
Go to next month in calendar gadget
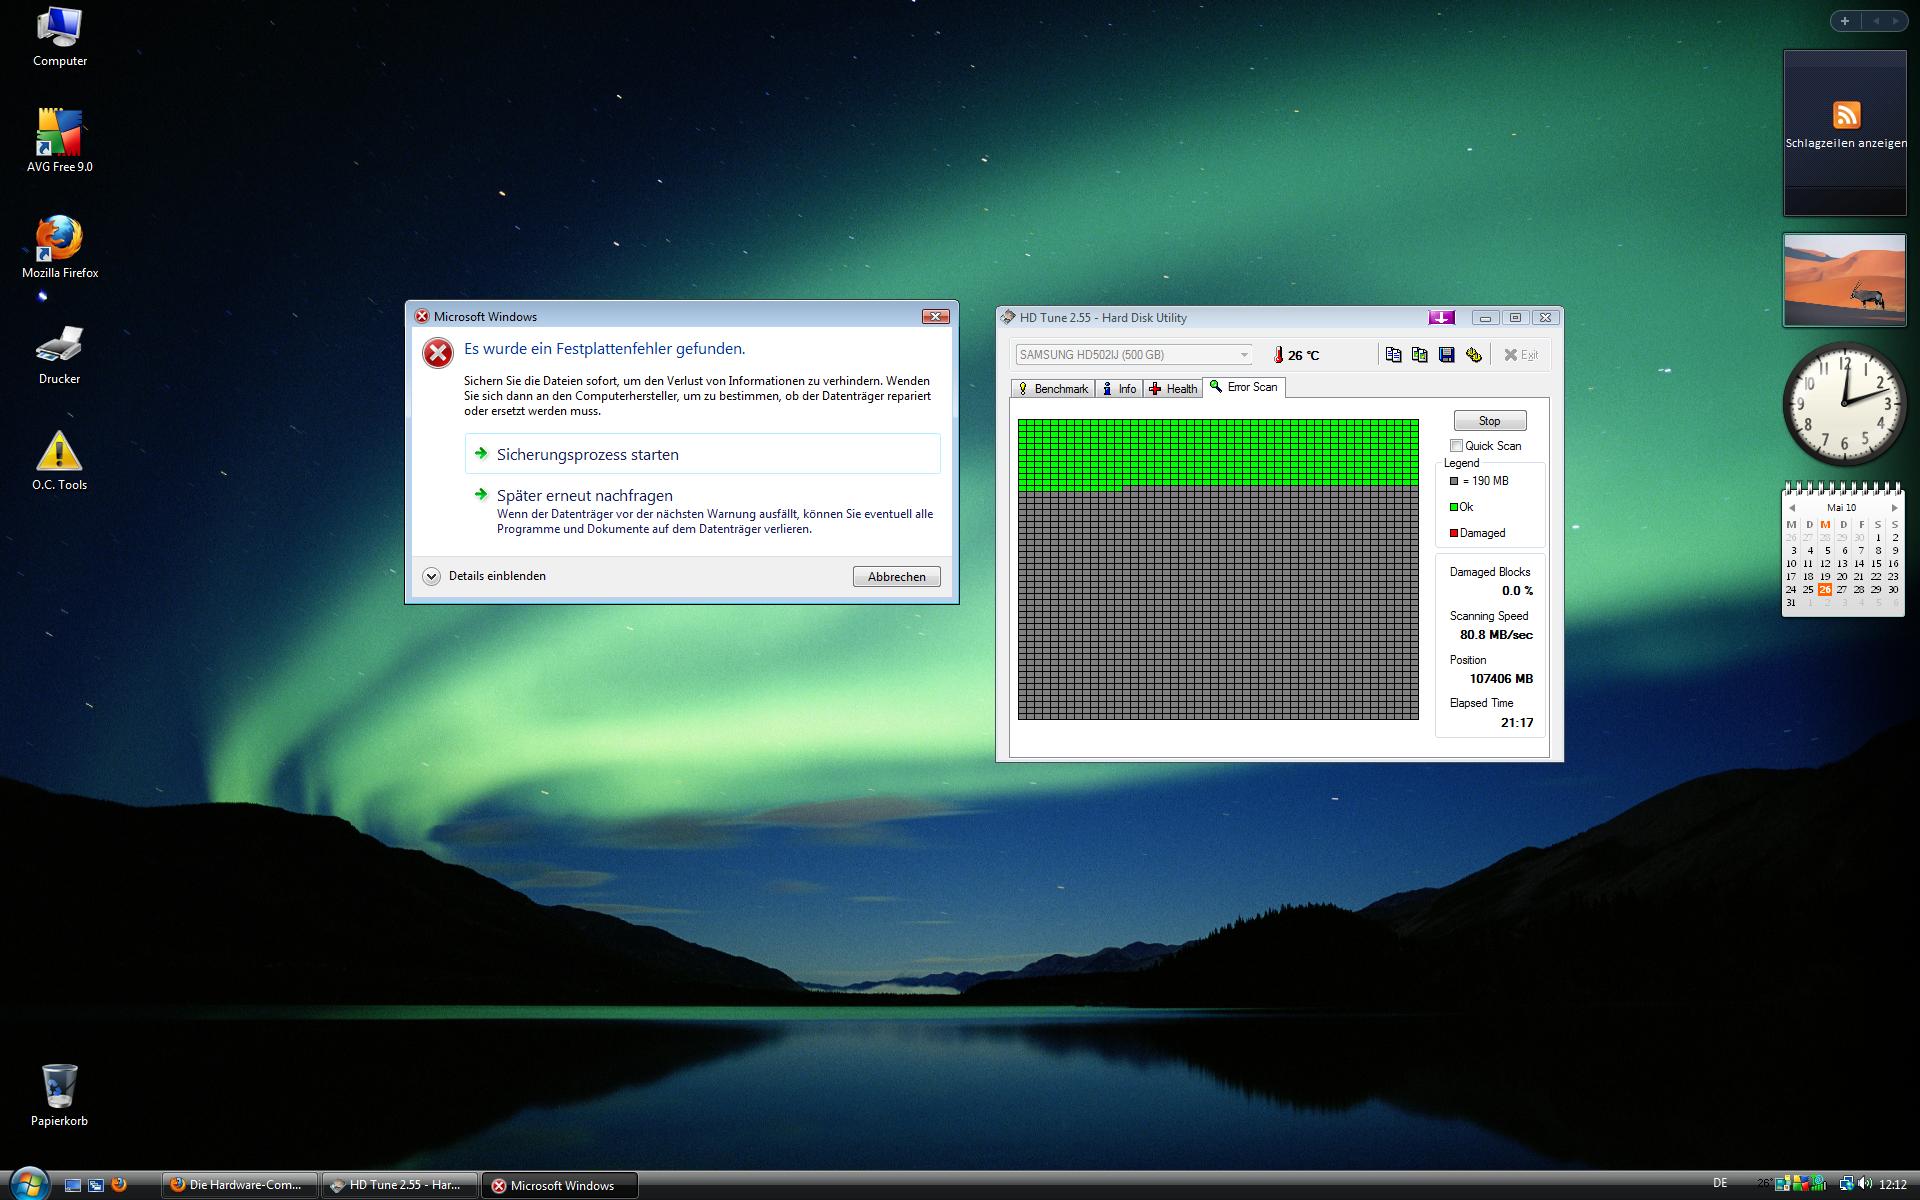(x=1894, y=508)
